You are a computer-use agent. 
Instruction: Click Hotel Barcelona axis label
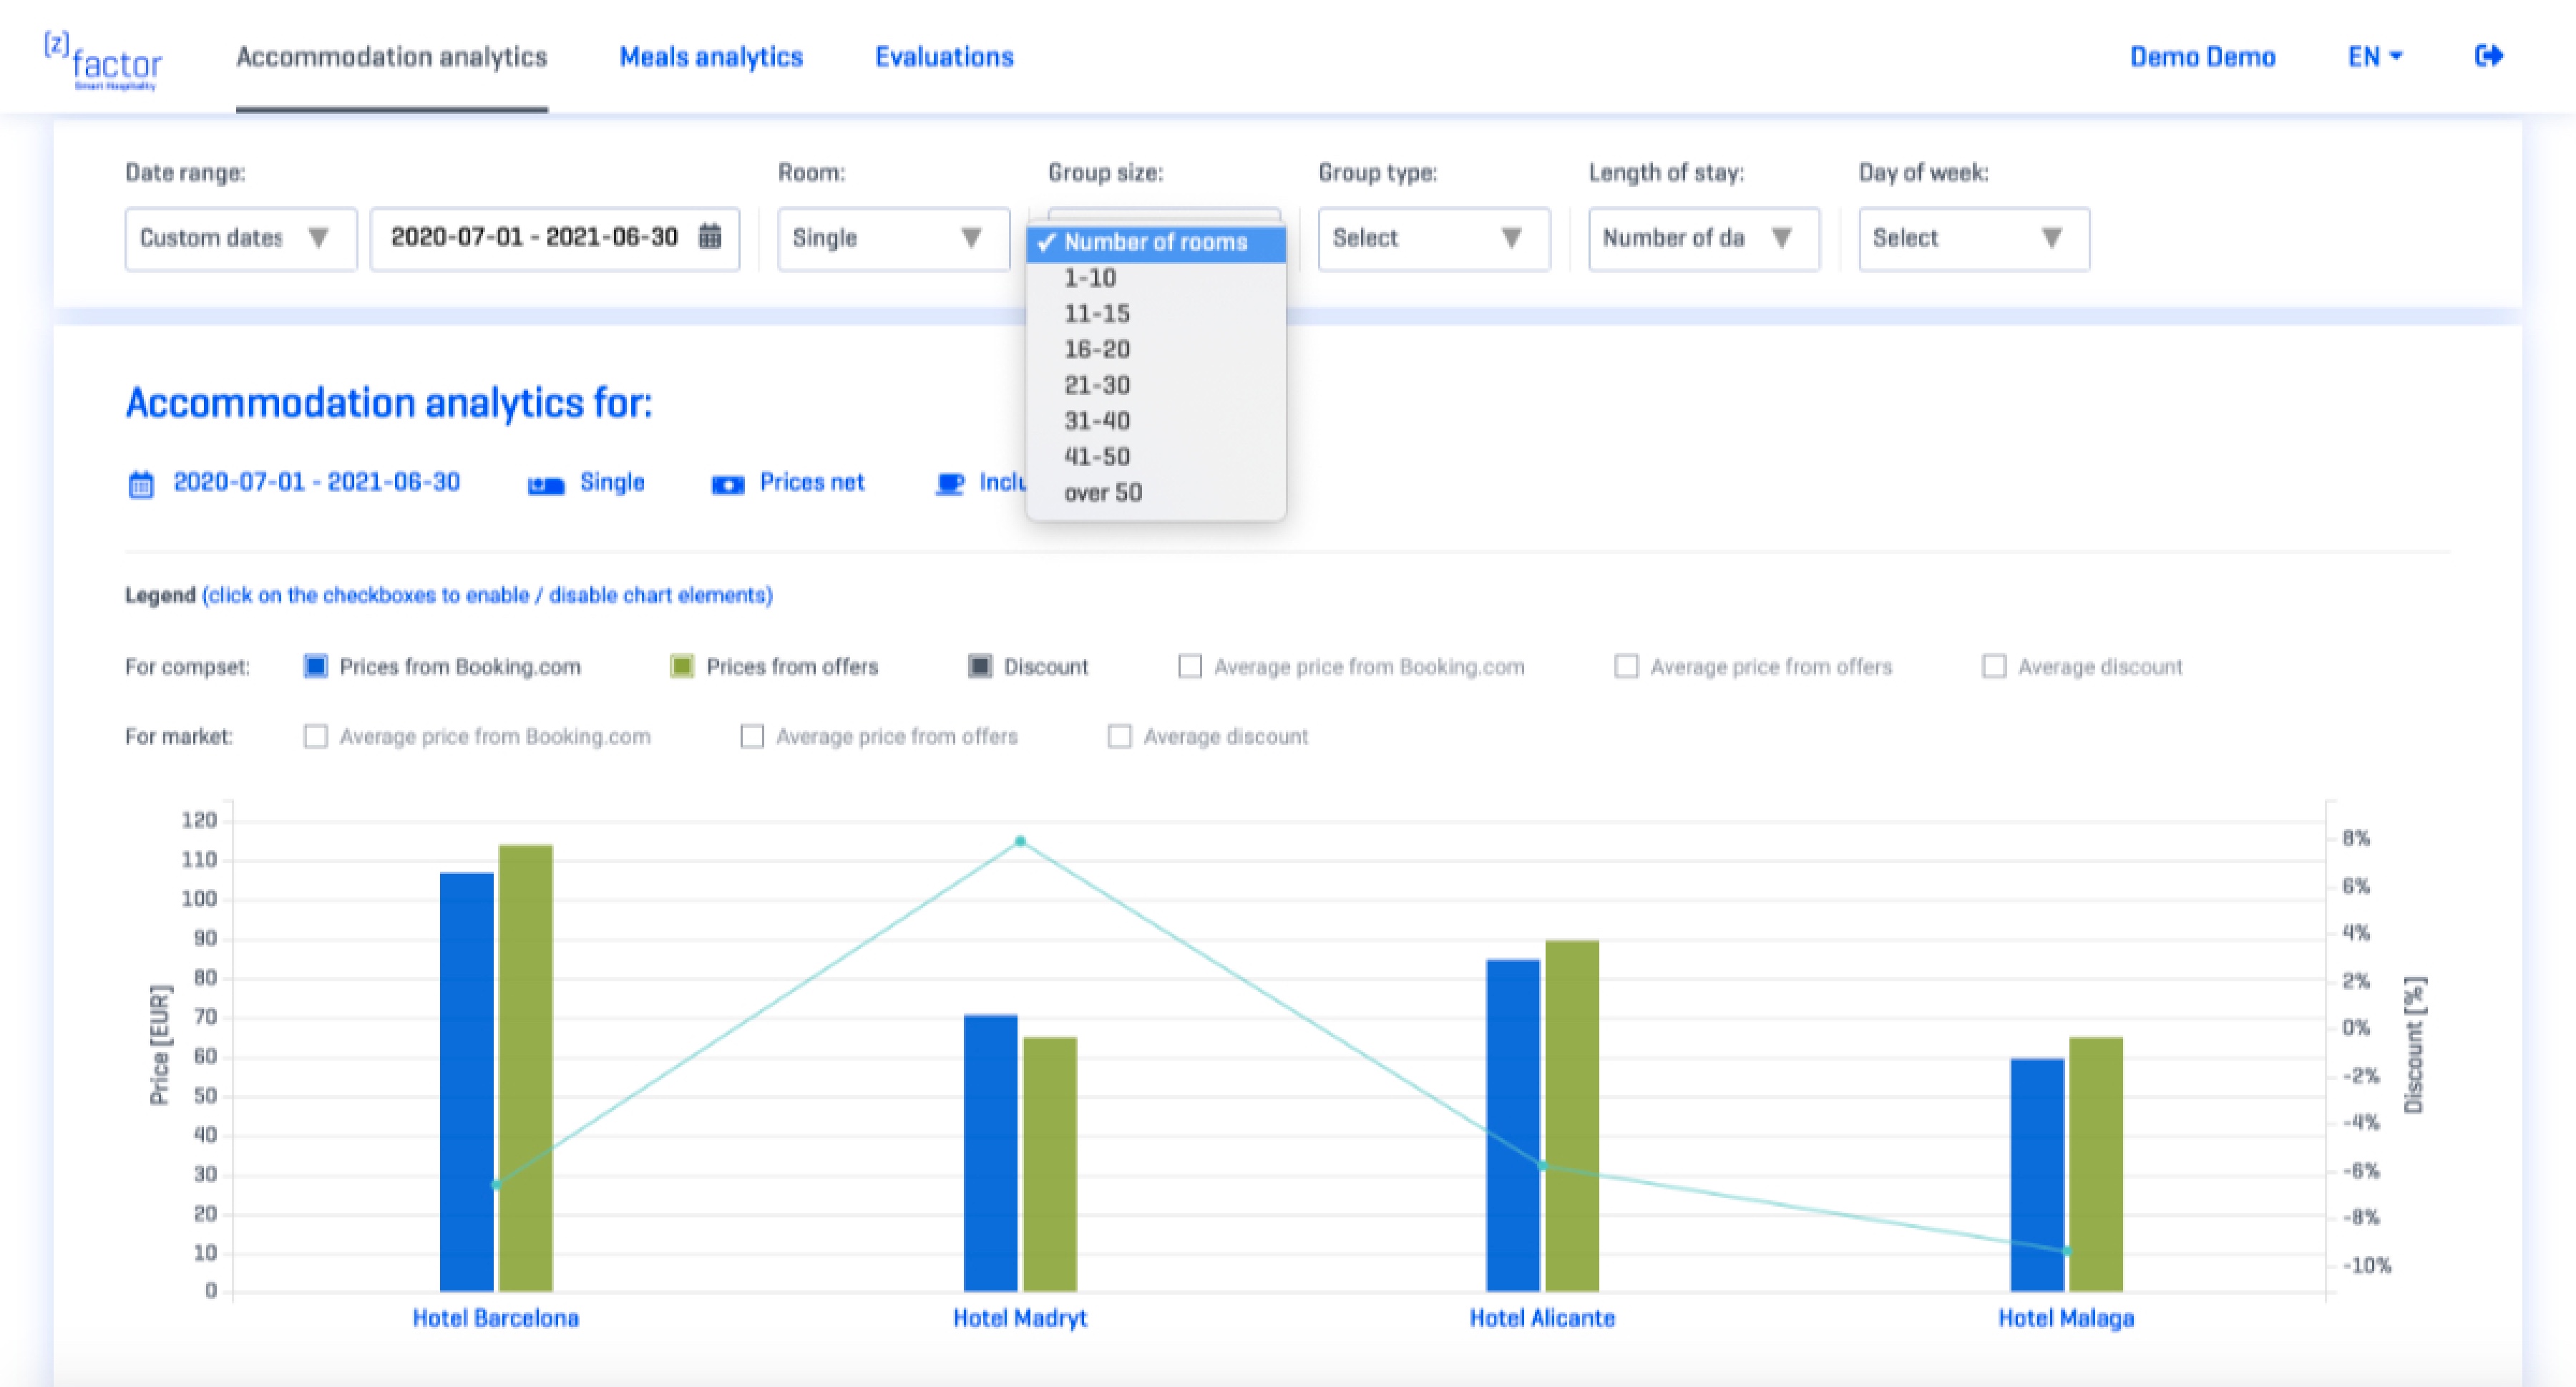click(x=495, y=1318)
